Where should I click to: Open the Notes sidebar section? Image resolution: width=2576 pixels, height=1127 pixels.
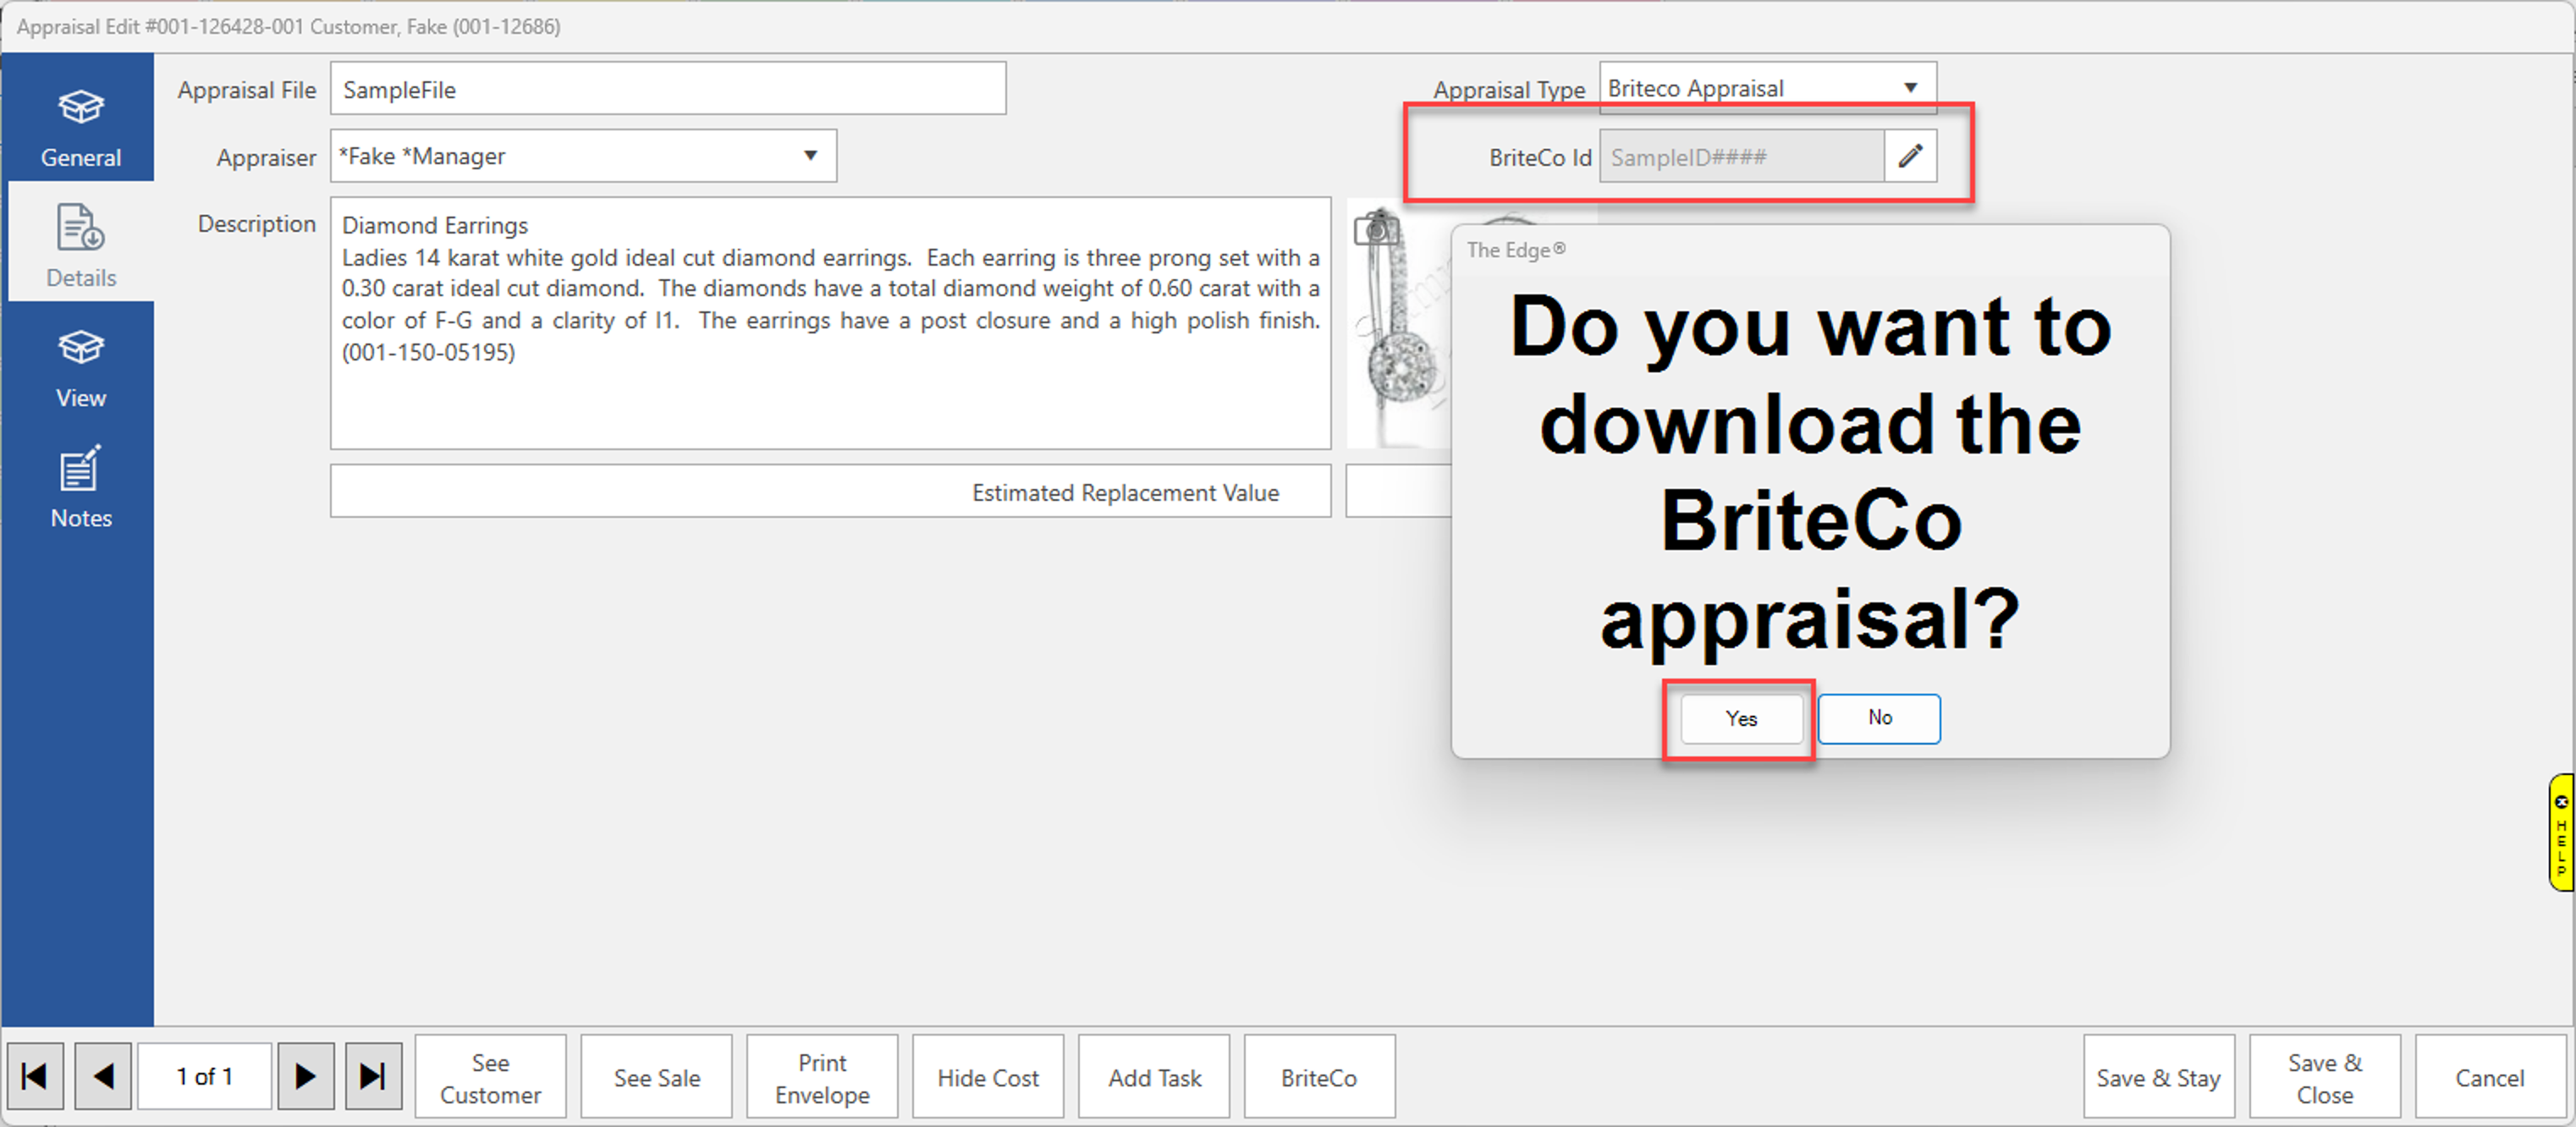(x=80, y=487)
